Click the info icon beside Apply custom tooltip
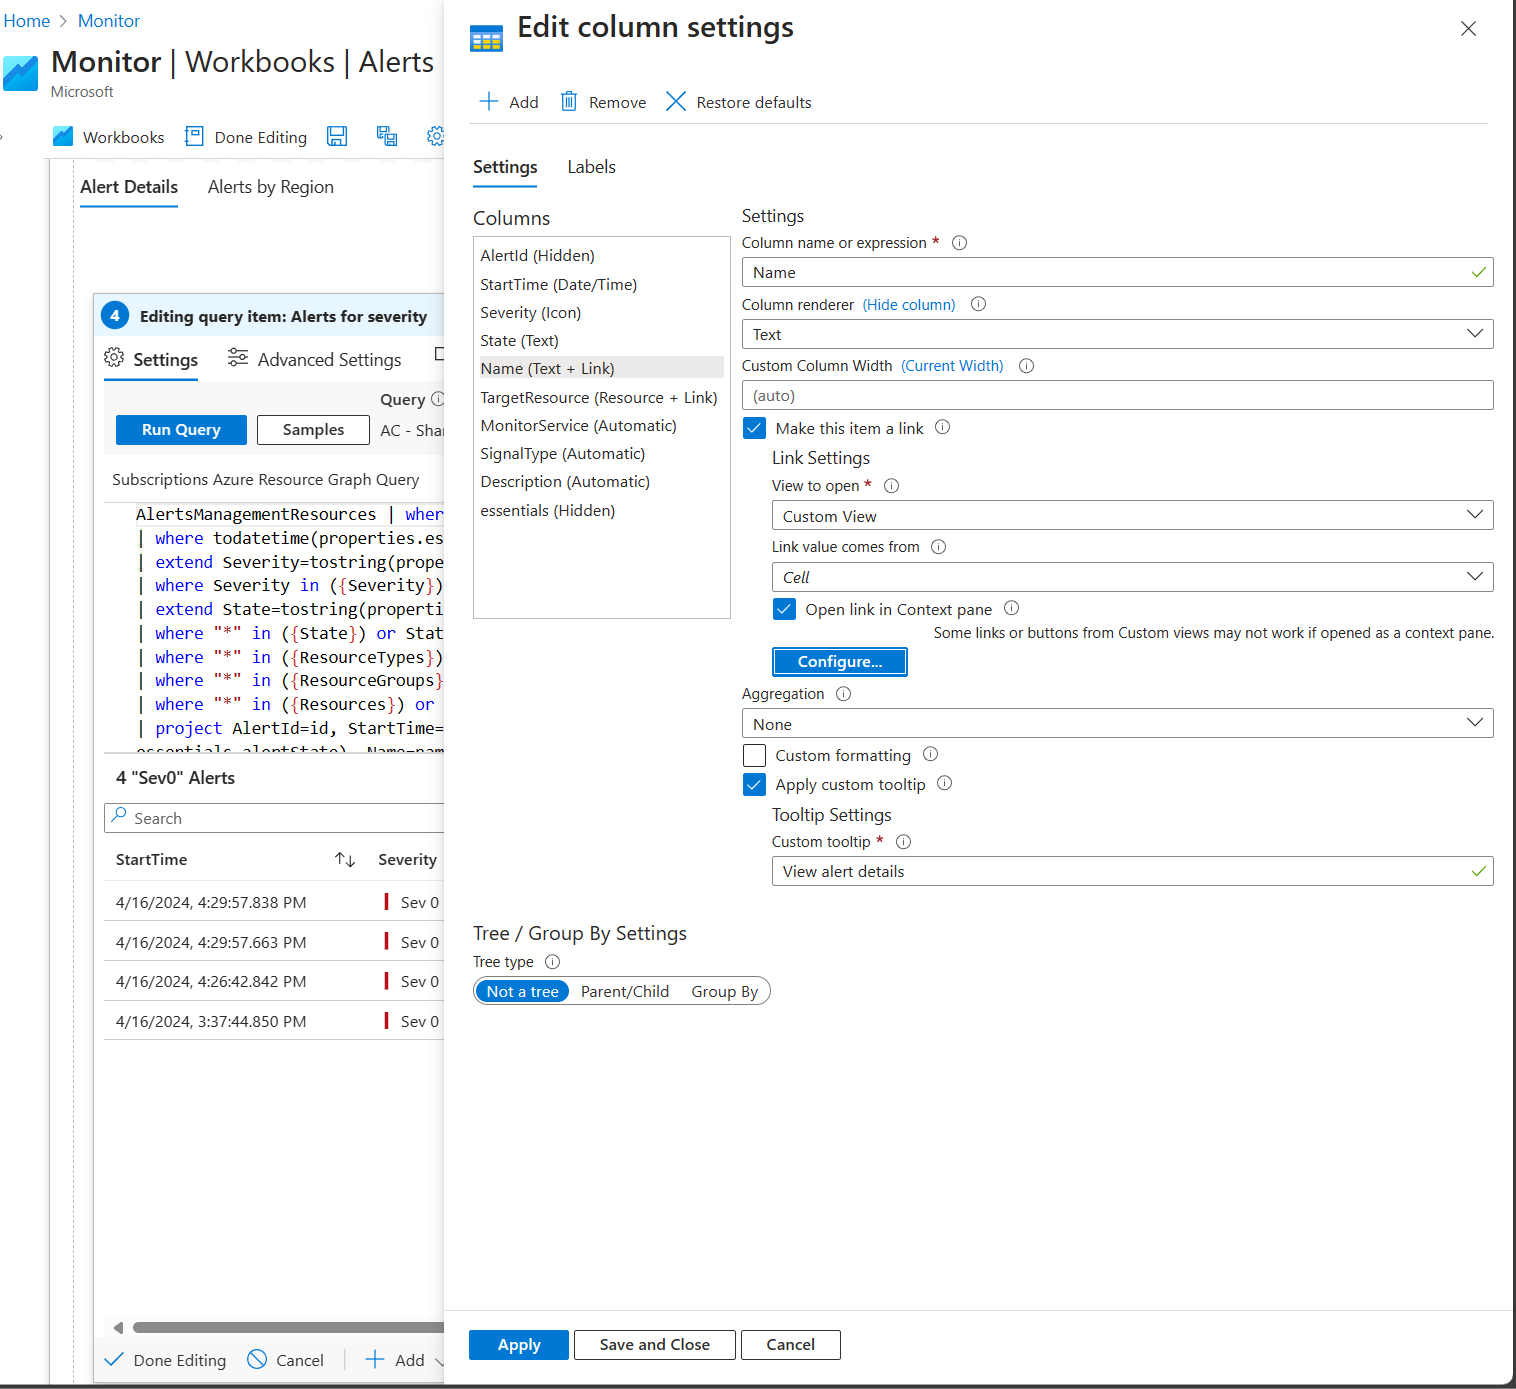This screenshot has height=1389, width=1516. click(x=944, y=783)
